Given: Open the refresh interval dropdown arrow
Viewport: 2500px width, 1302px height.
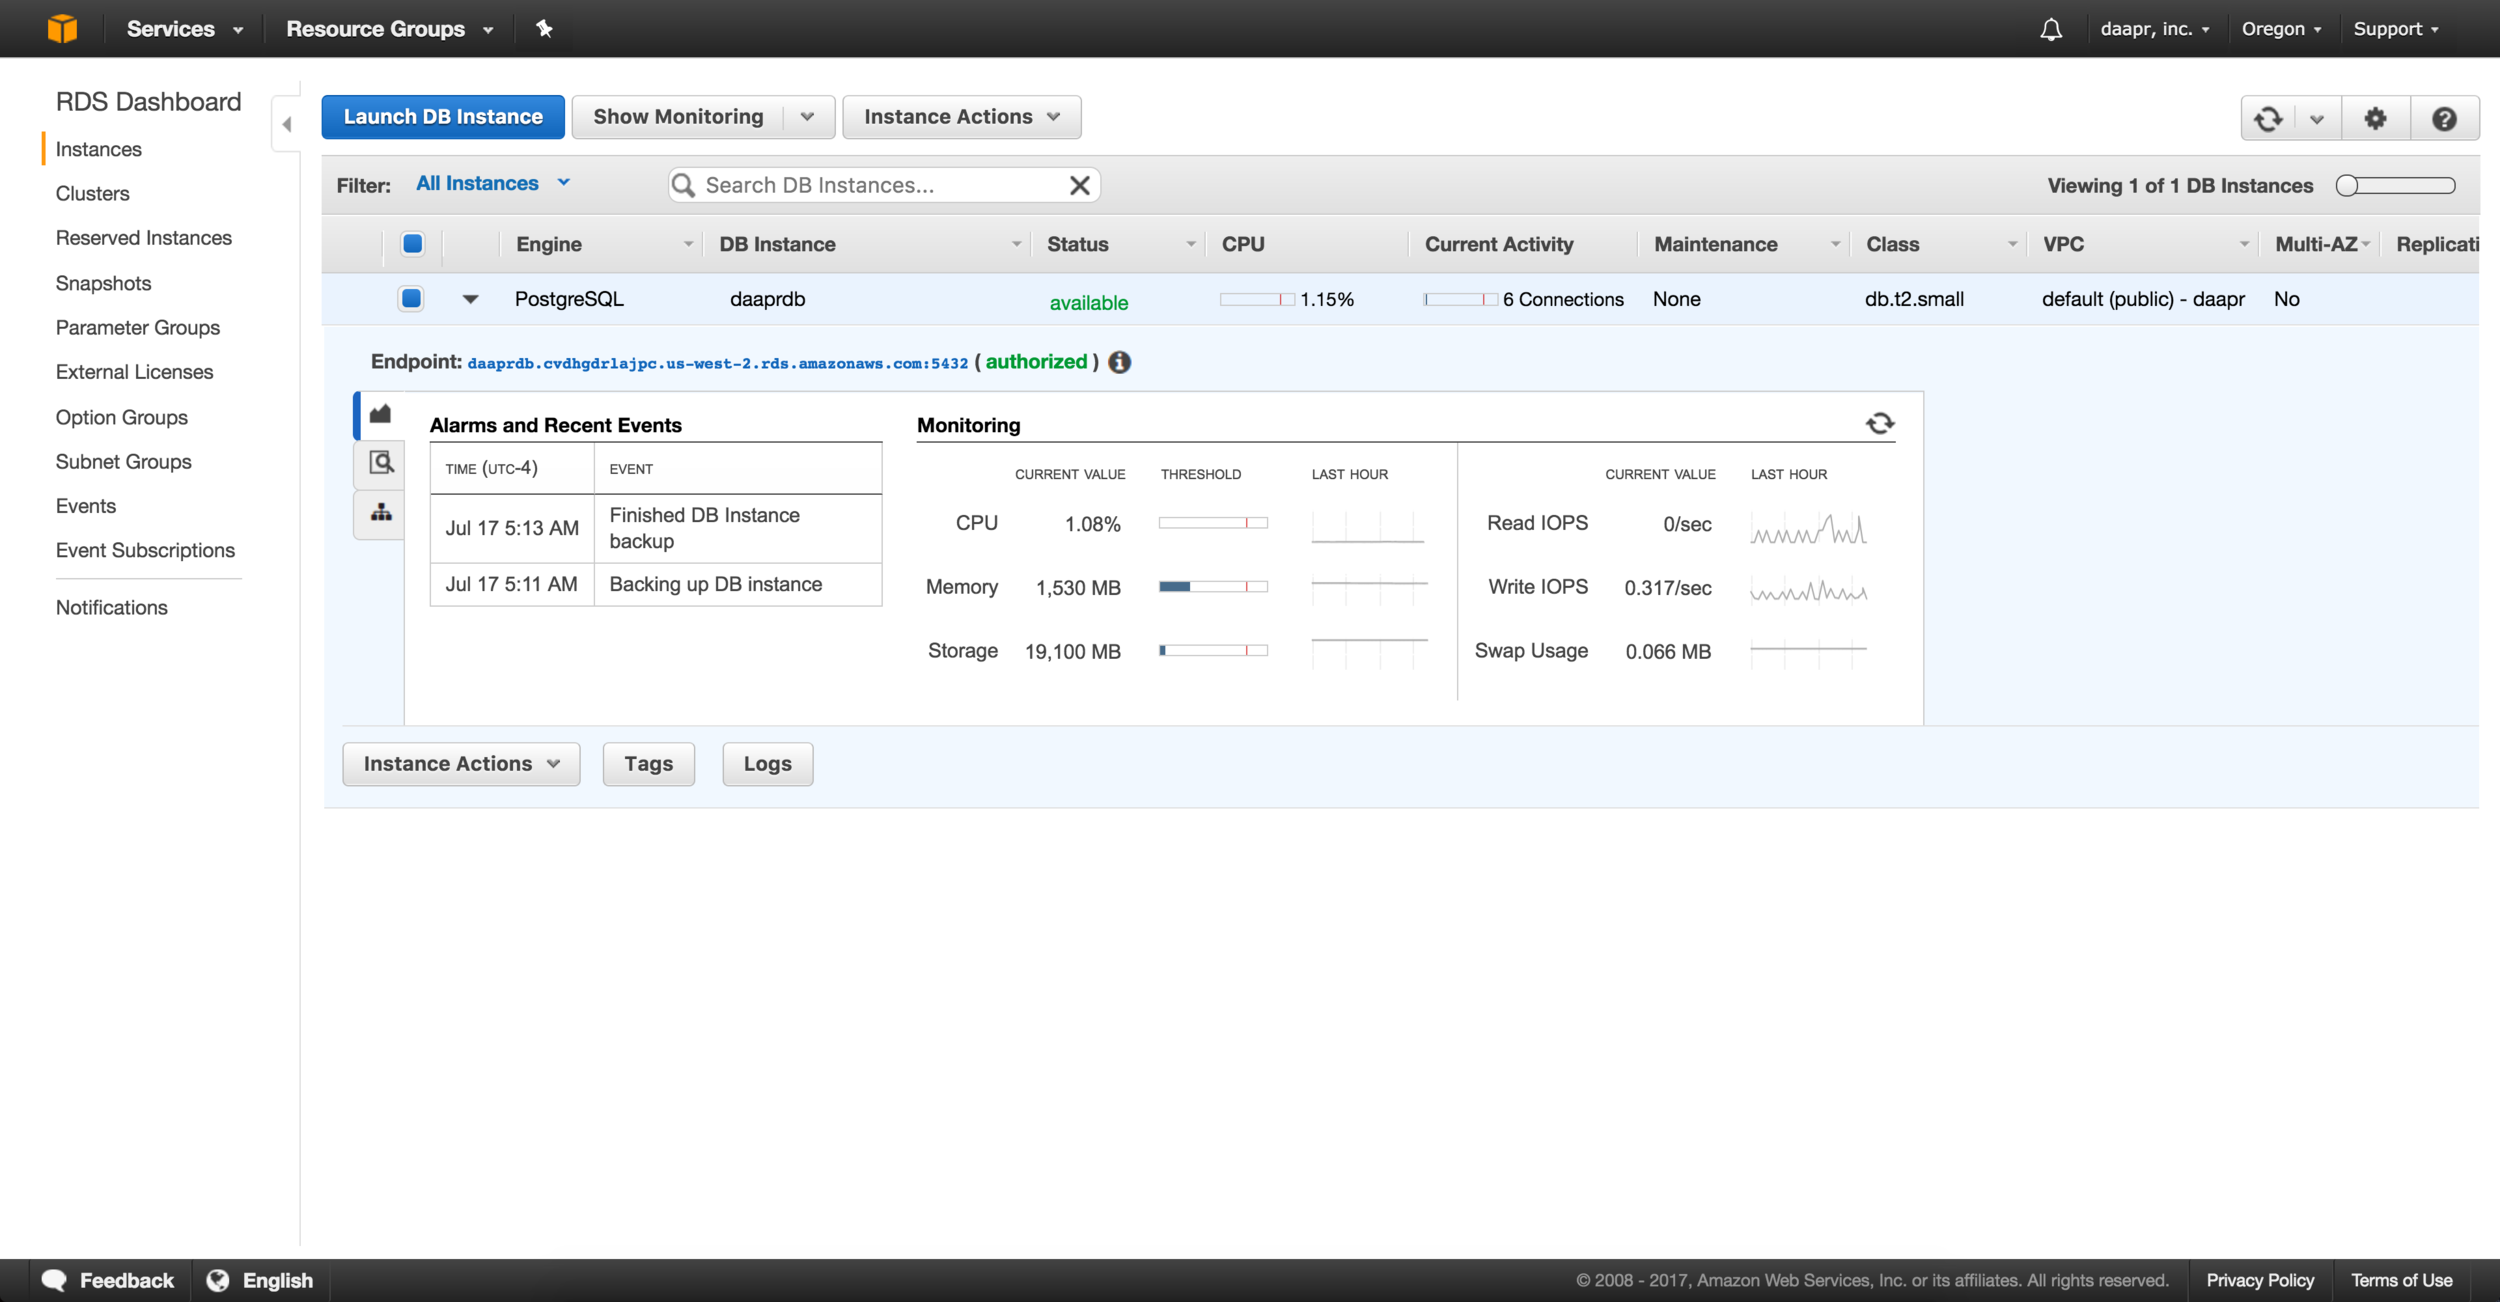Looking at the screenshot, I should click(2317, 119).
